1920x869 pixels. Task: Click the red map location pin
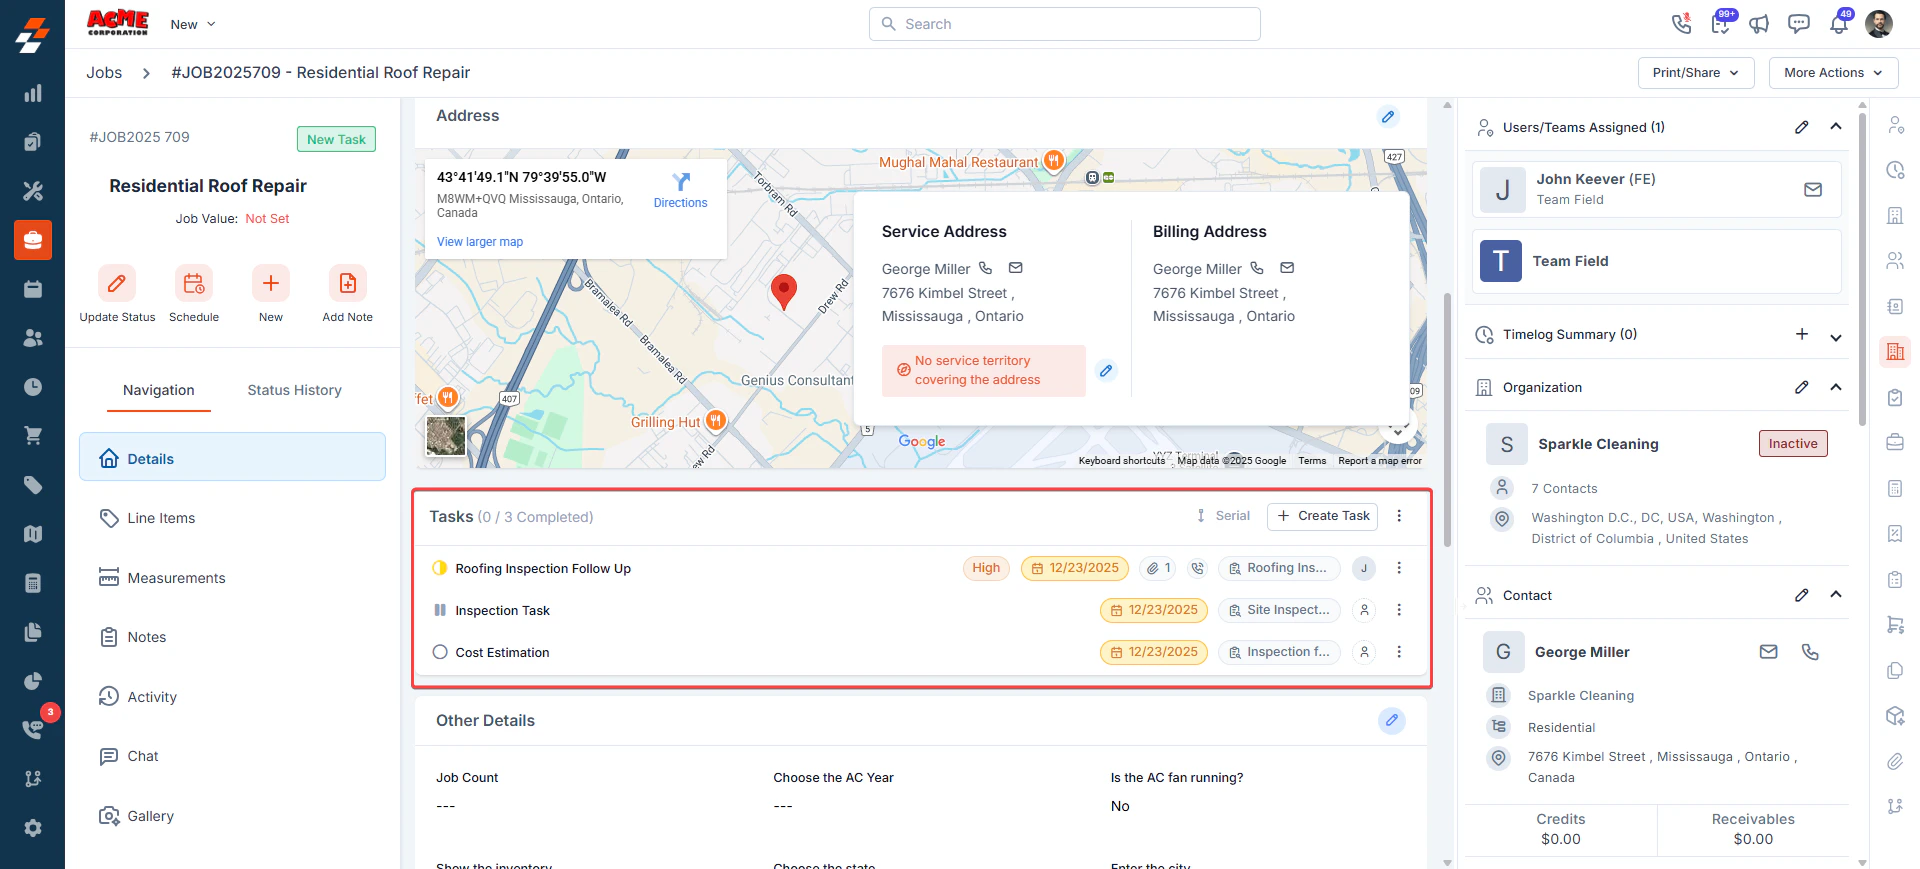coord(784,291)
